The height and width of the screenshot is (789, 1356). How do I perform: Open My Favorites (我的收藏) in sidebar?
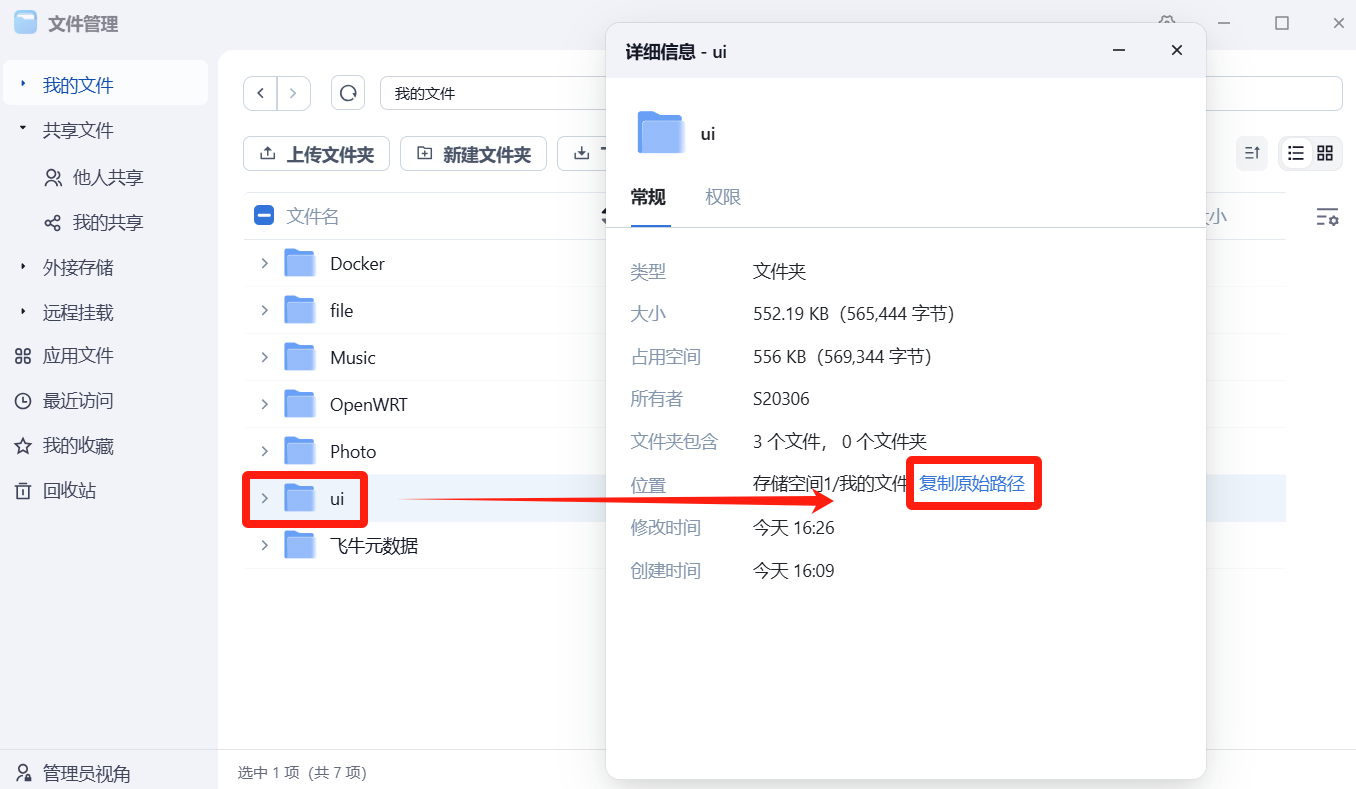coord(77,446)
